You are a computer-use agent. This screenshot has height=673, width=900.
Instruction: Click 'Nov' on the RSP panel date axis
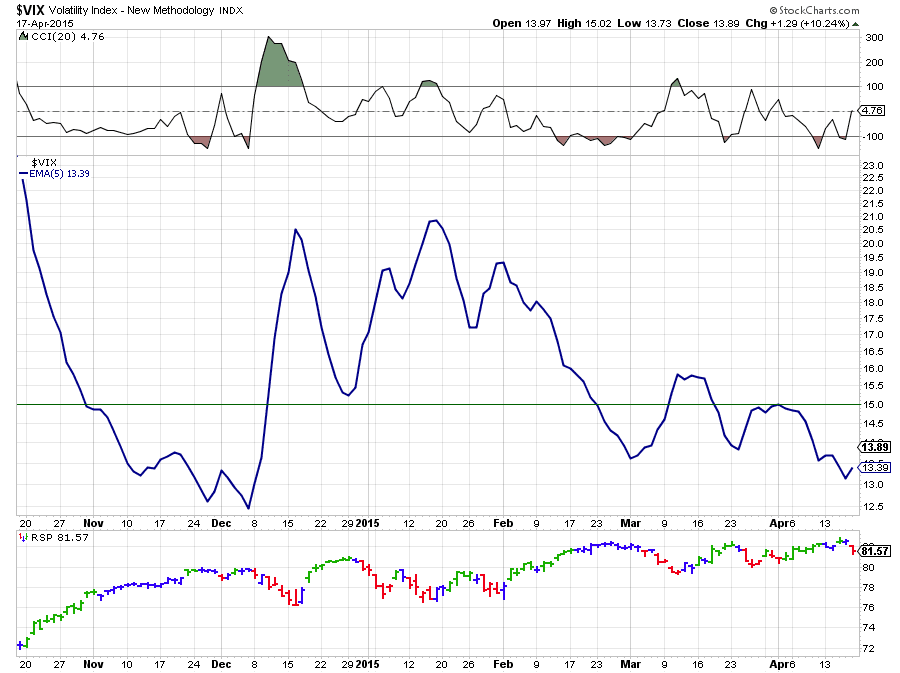coord(93,664)
